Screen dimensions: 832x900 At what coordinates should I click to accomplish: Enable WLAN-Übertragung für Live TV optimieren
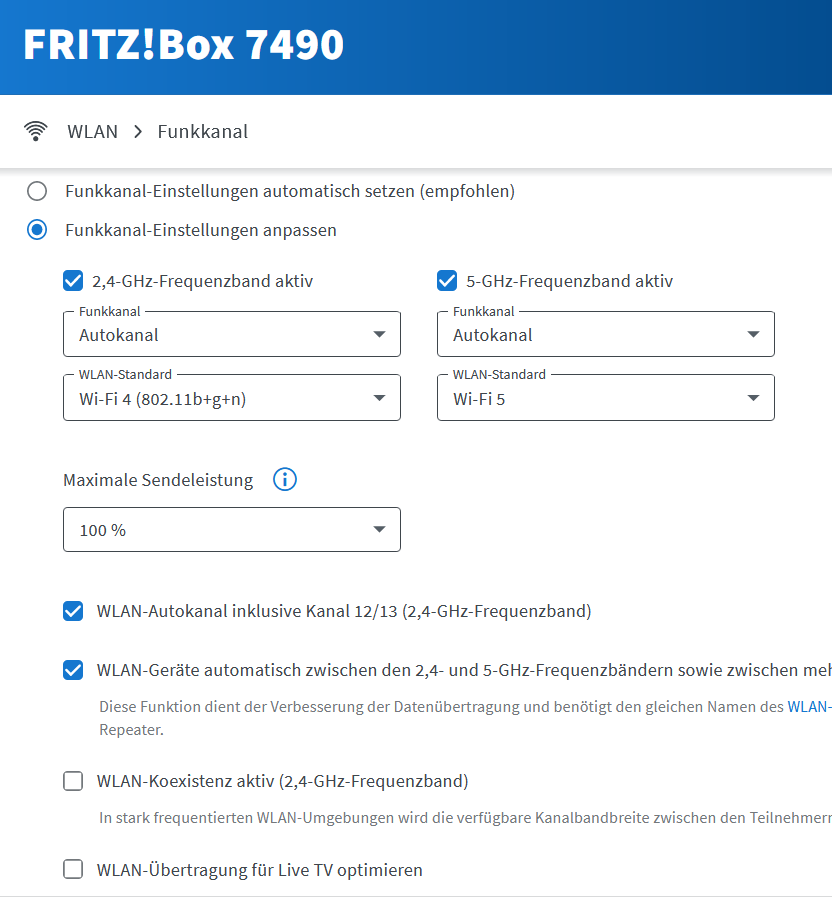tap(73, 870)
